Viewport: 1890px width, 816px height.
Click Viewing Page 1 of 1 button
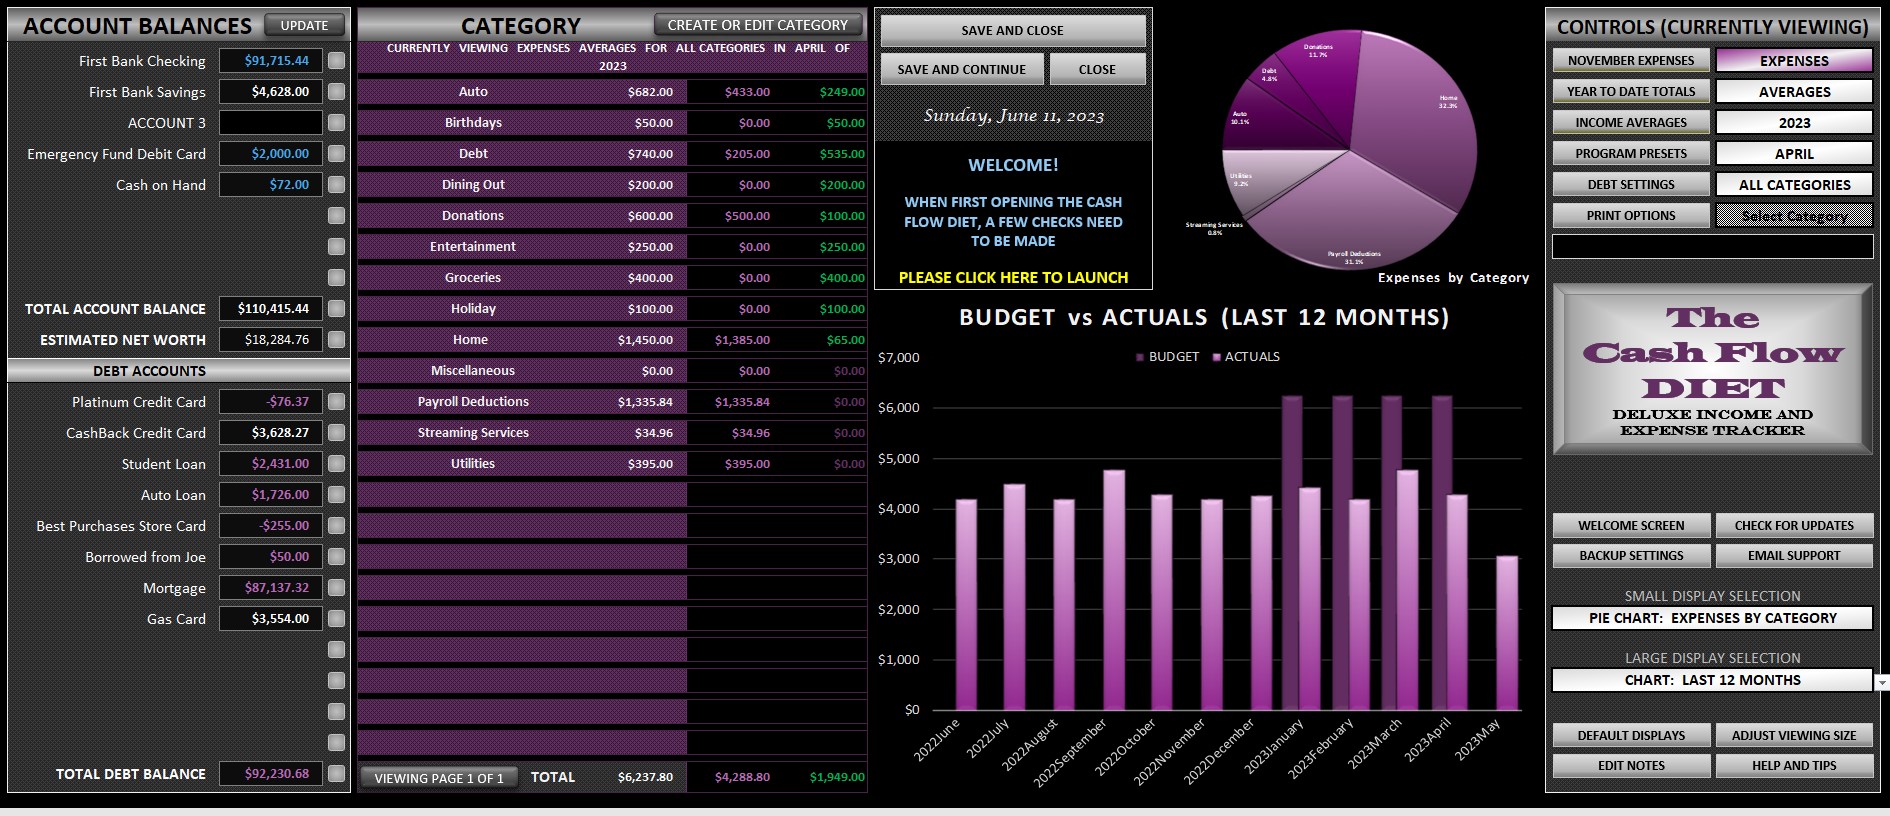pyautogui.click(x=439, y=778)
